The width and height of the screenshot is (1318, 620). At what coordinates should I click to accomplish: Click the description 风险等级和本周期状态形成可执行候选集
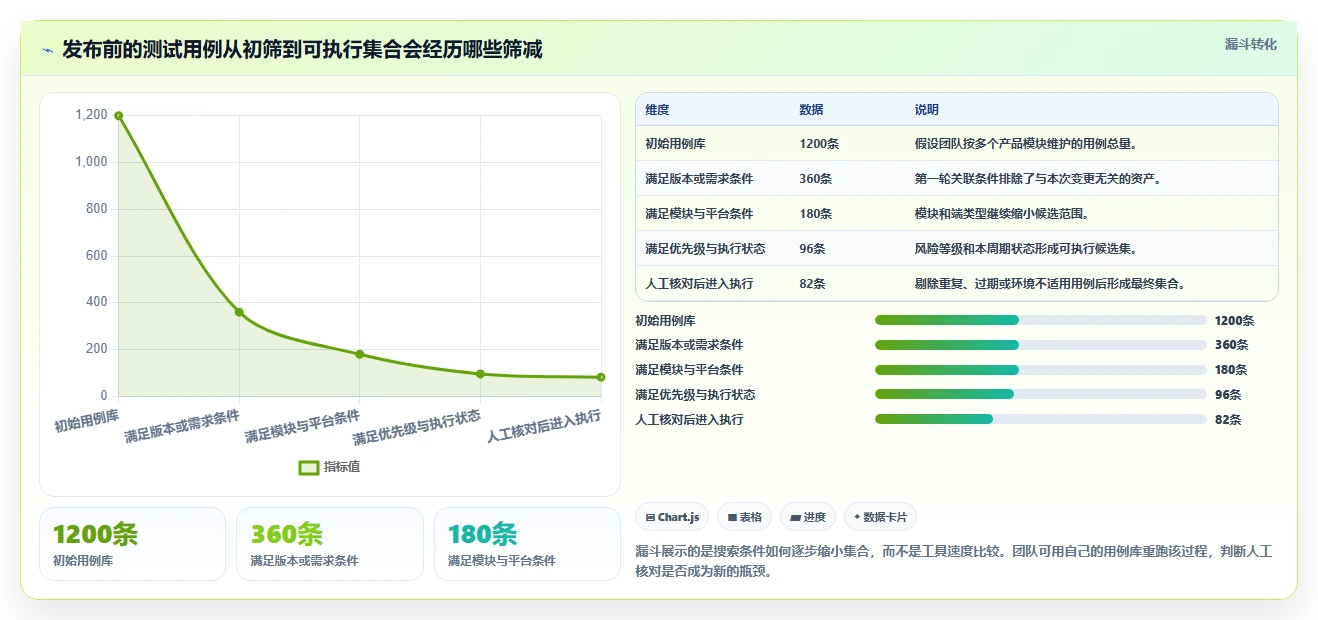click(x=1025, y=249)
